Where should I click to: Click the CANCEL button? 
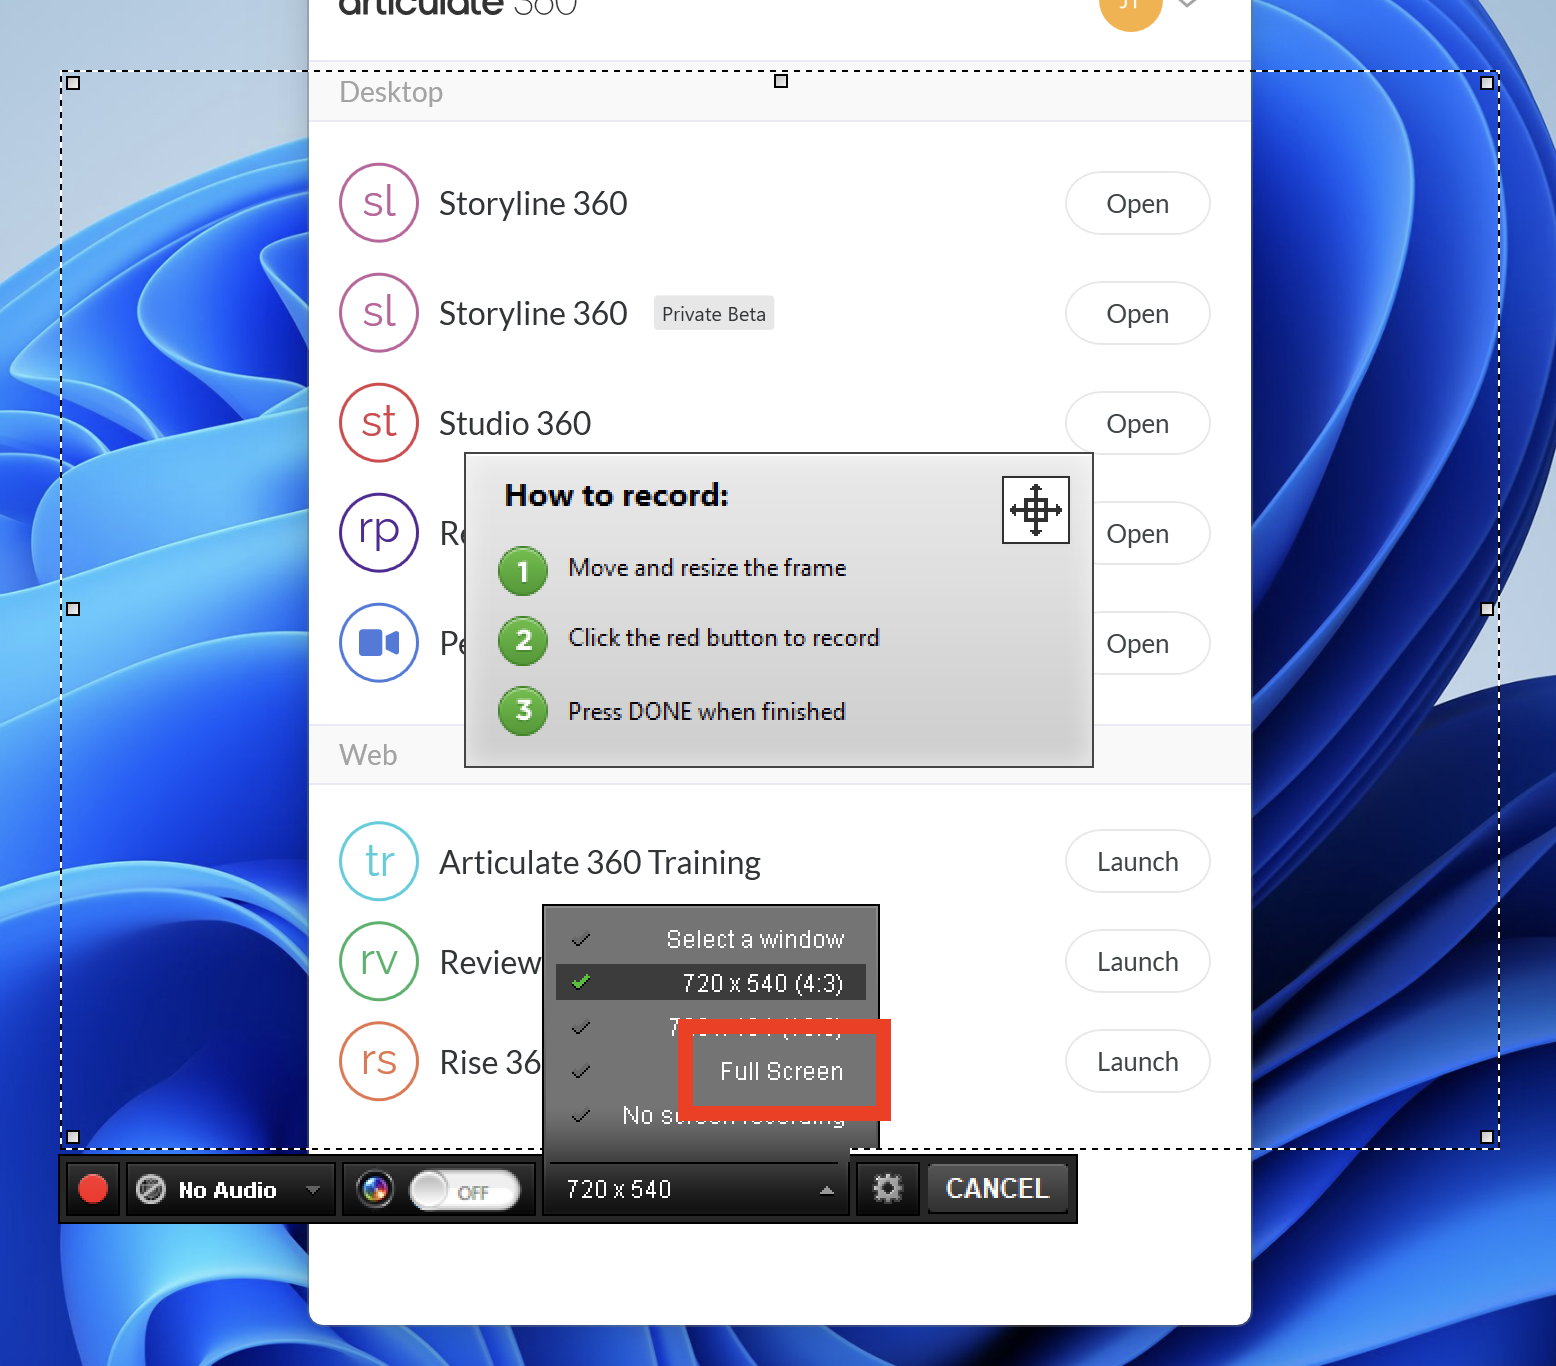[997, 1188]
